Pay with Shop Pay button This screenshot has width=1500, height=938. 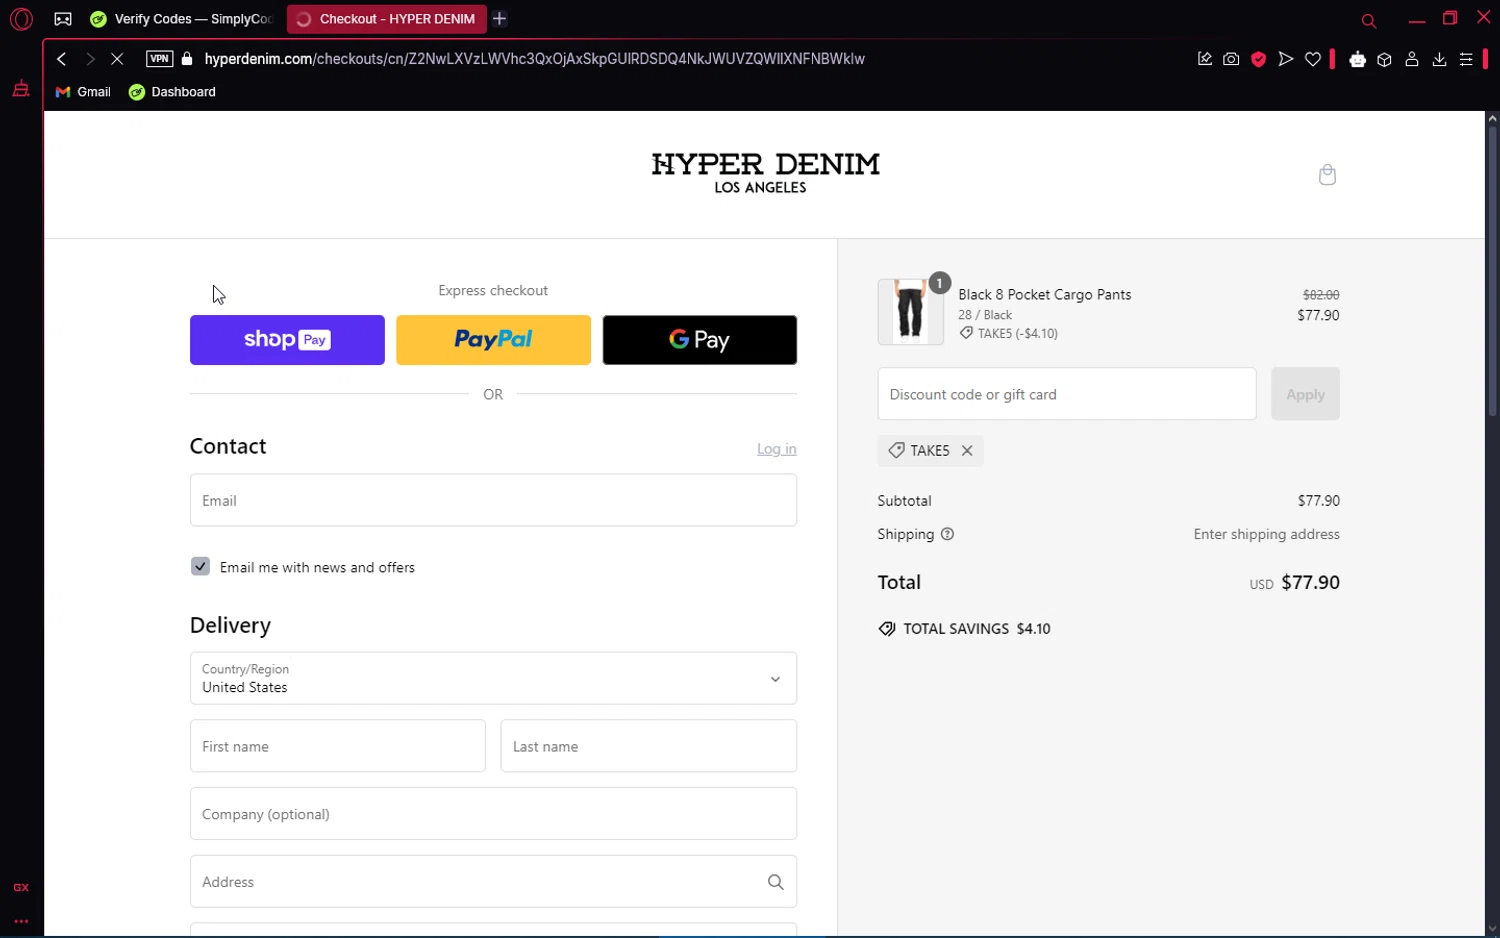[x=287, y=340]
